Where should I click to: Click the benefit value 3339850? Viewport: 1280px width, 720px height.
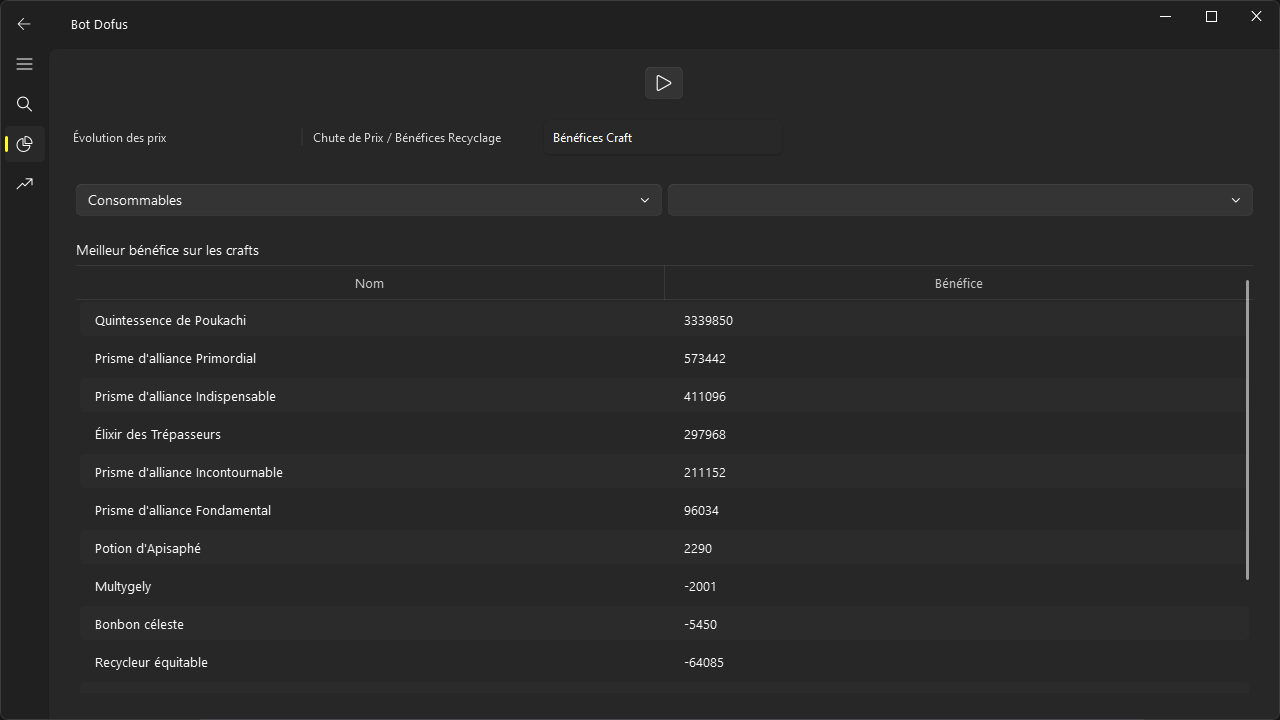pyautogui.click(x=708, y=320)
